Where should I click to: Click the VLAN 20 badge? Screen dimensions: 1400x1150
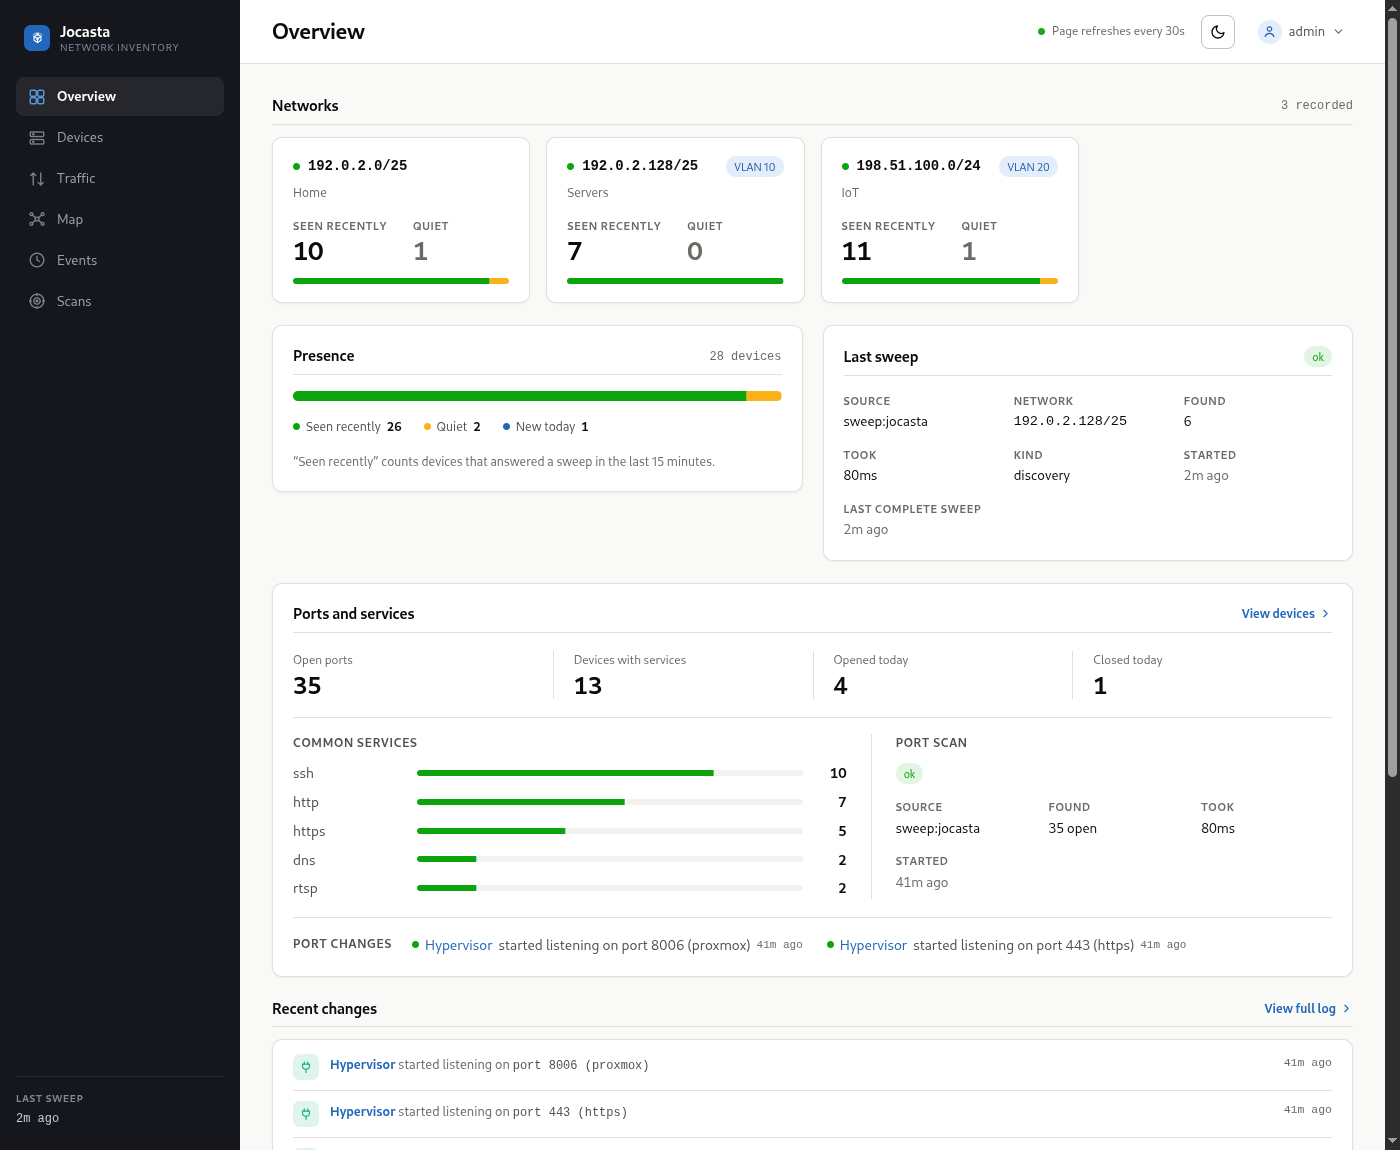pyautogui.click(x=1028, y=167)
